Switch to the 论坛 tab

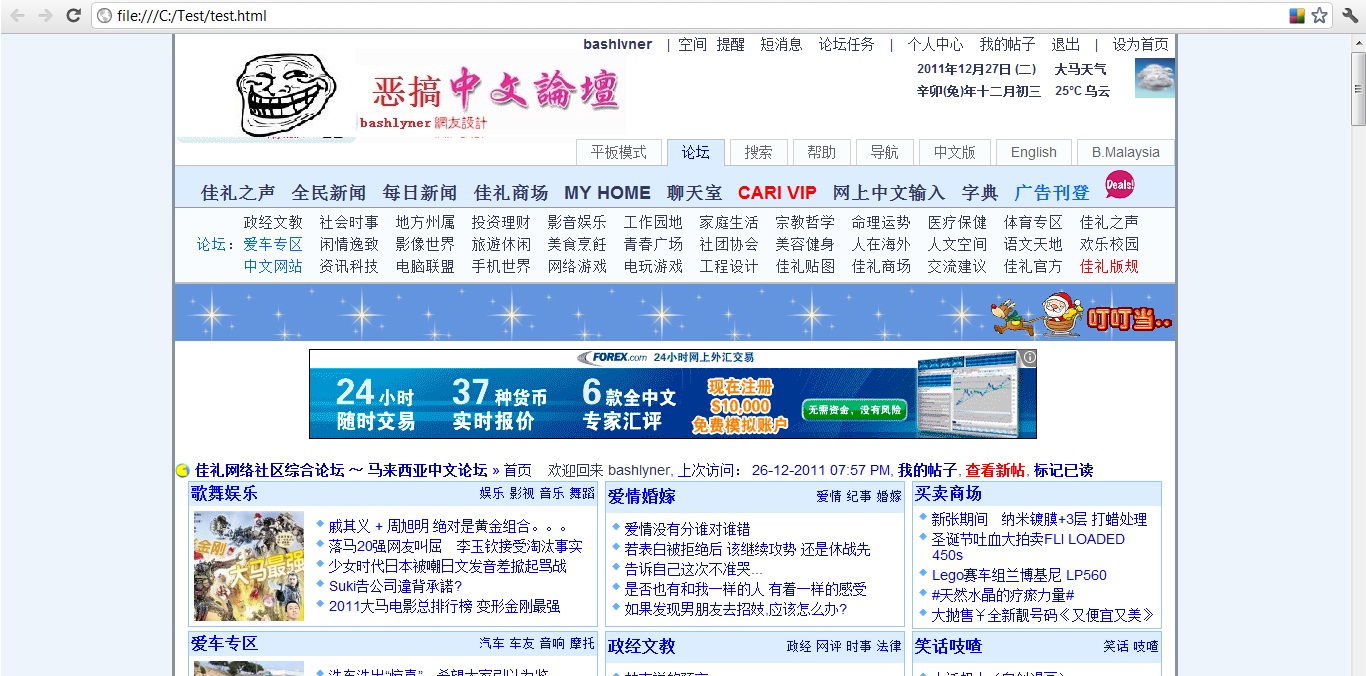click(x=696, y=152)
